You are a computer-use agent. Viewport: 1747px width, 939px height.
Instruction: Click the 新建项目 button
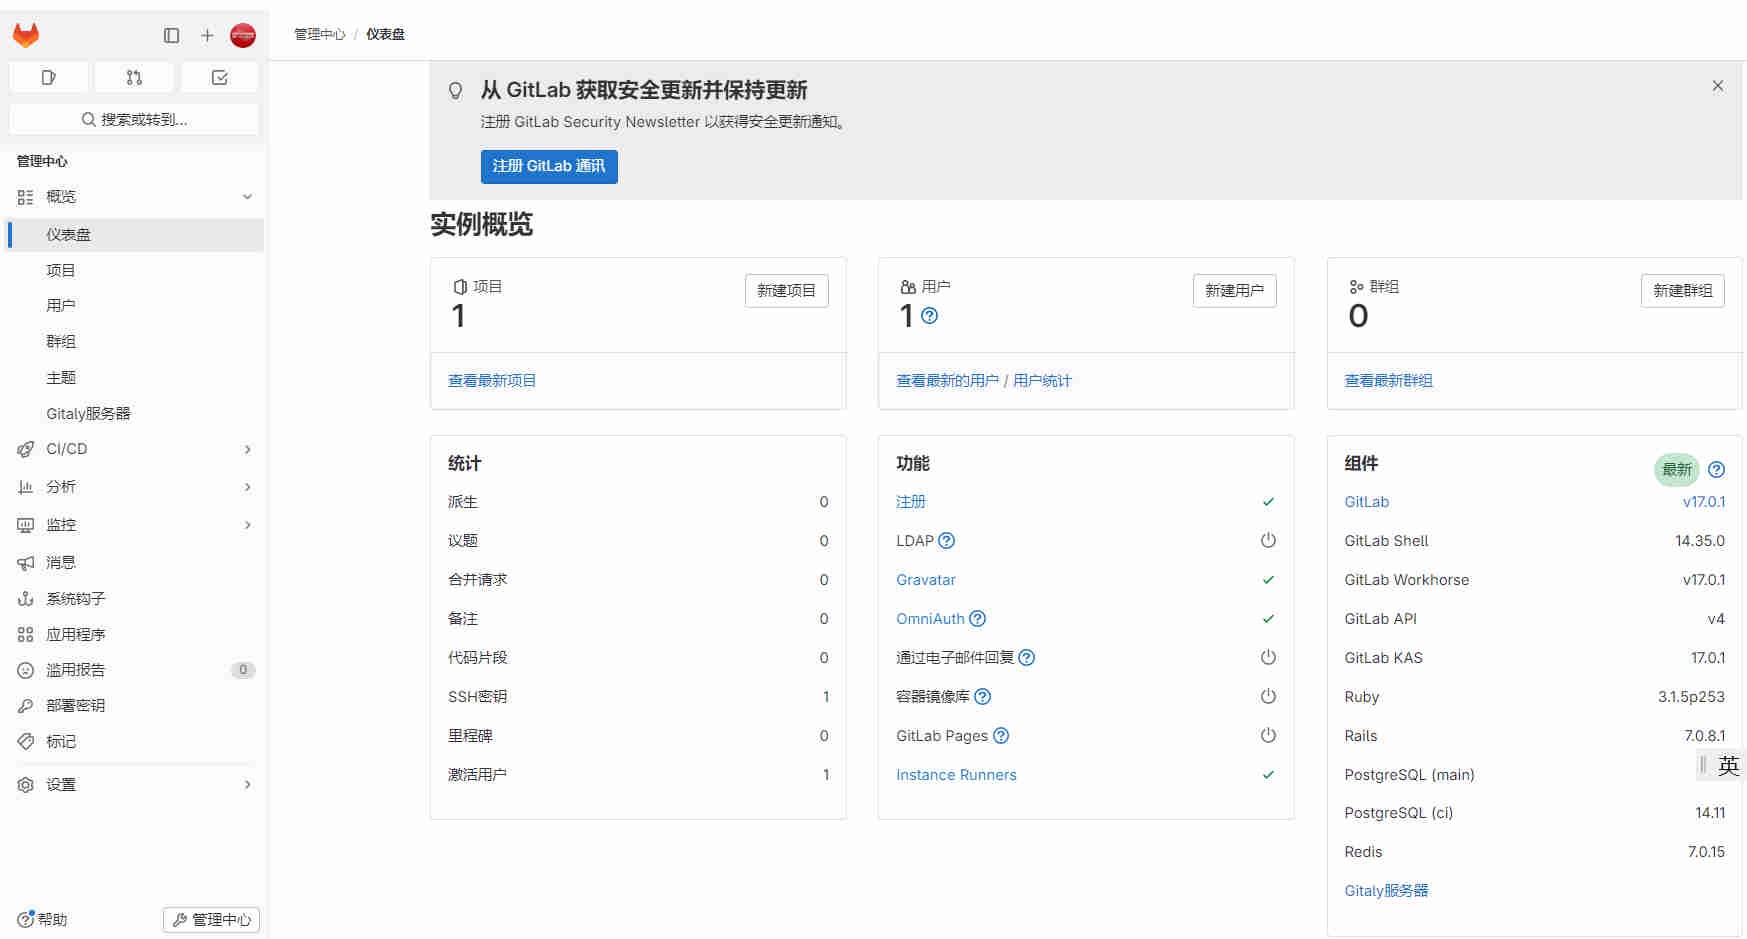[786, 291]
